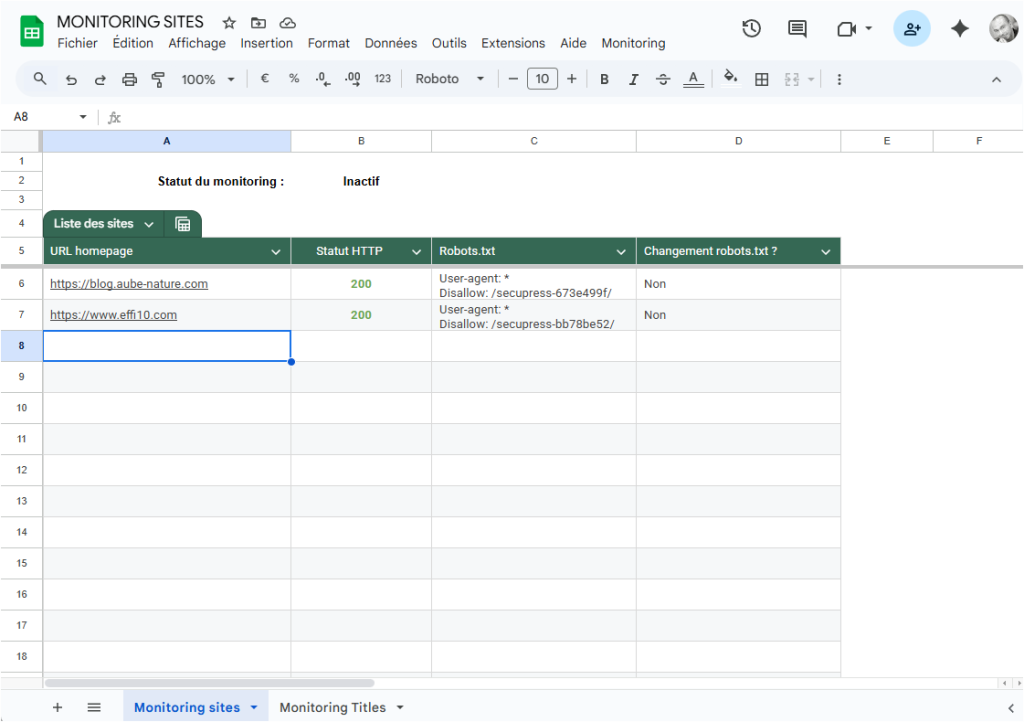Open the 100% zoom dropdown
The image size is (1024, 722).
pos(208,79)
